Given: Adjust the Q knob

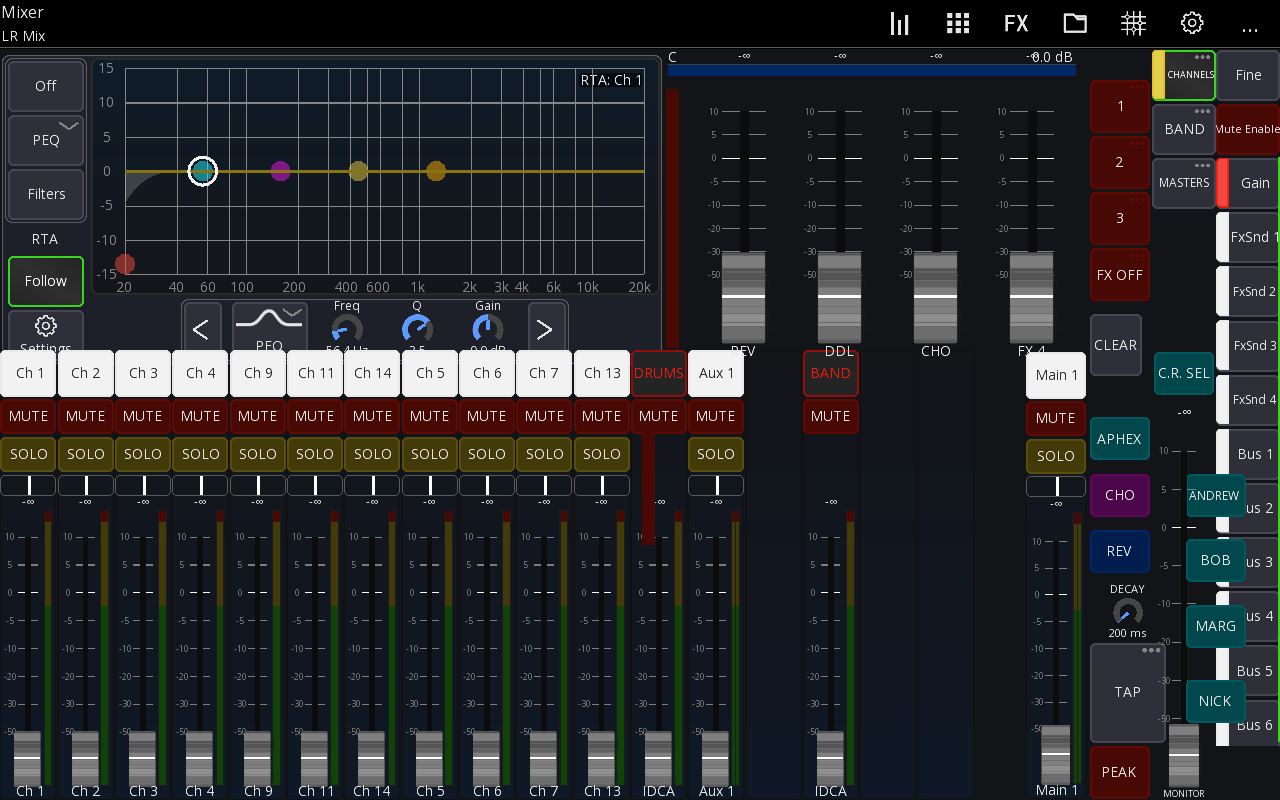Looking at the screenshot, I should pos(417,329).
